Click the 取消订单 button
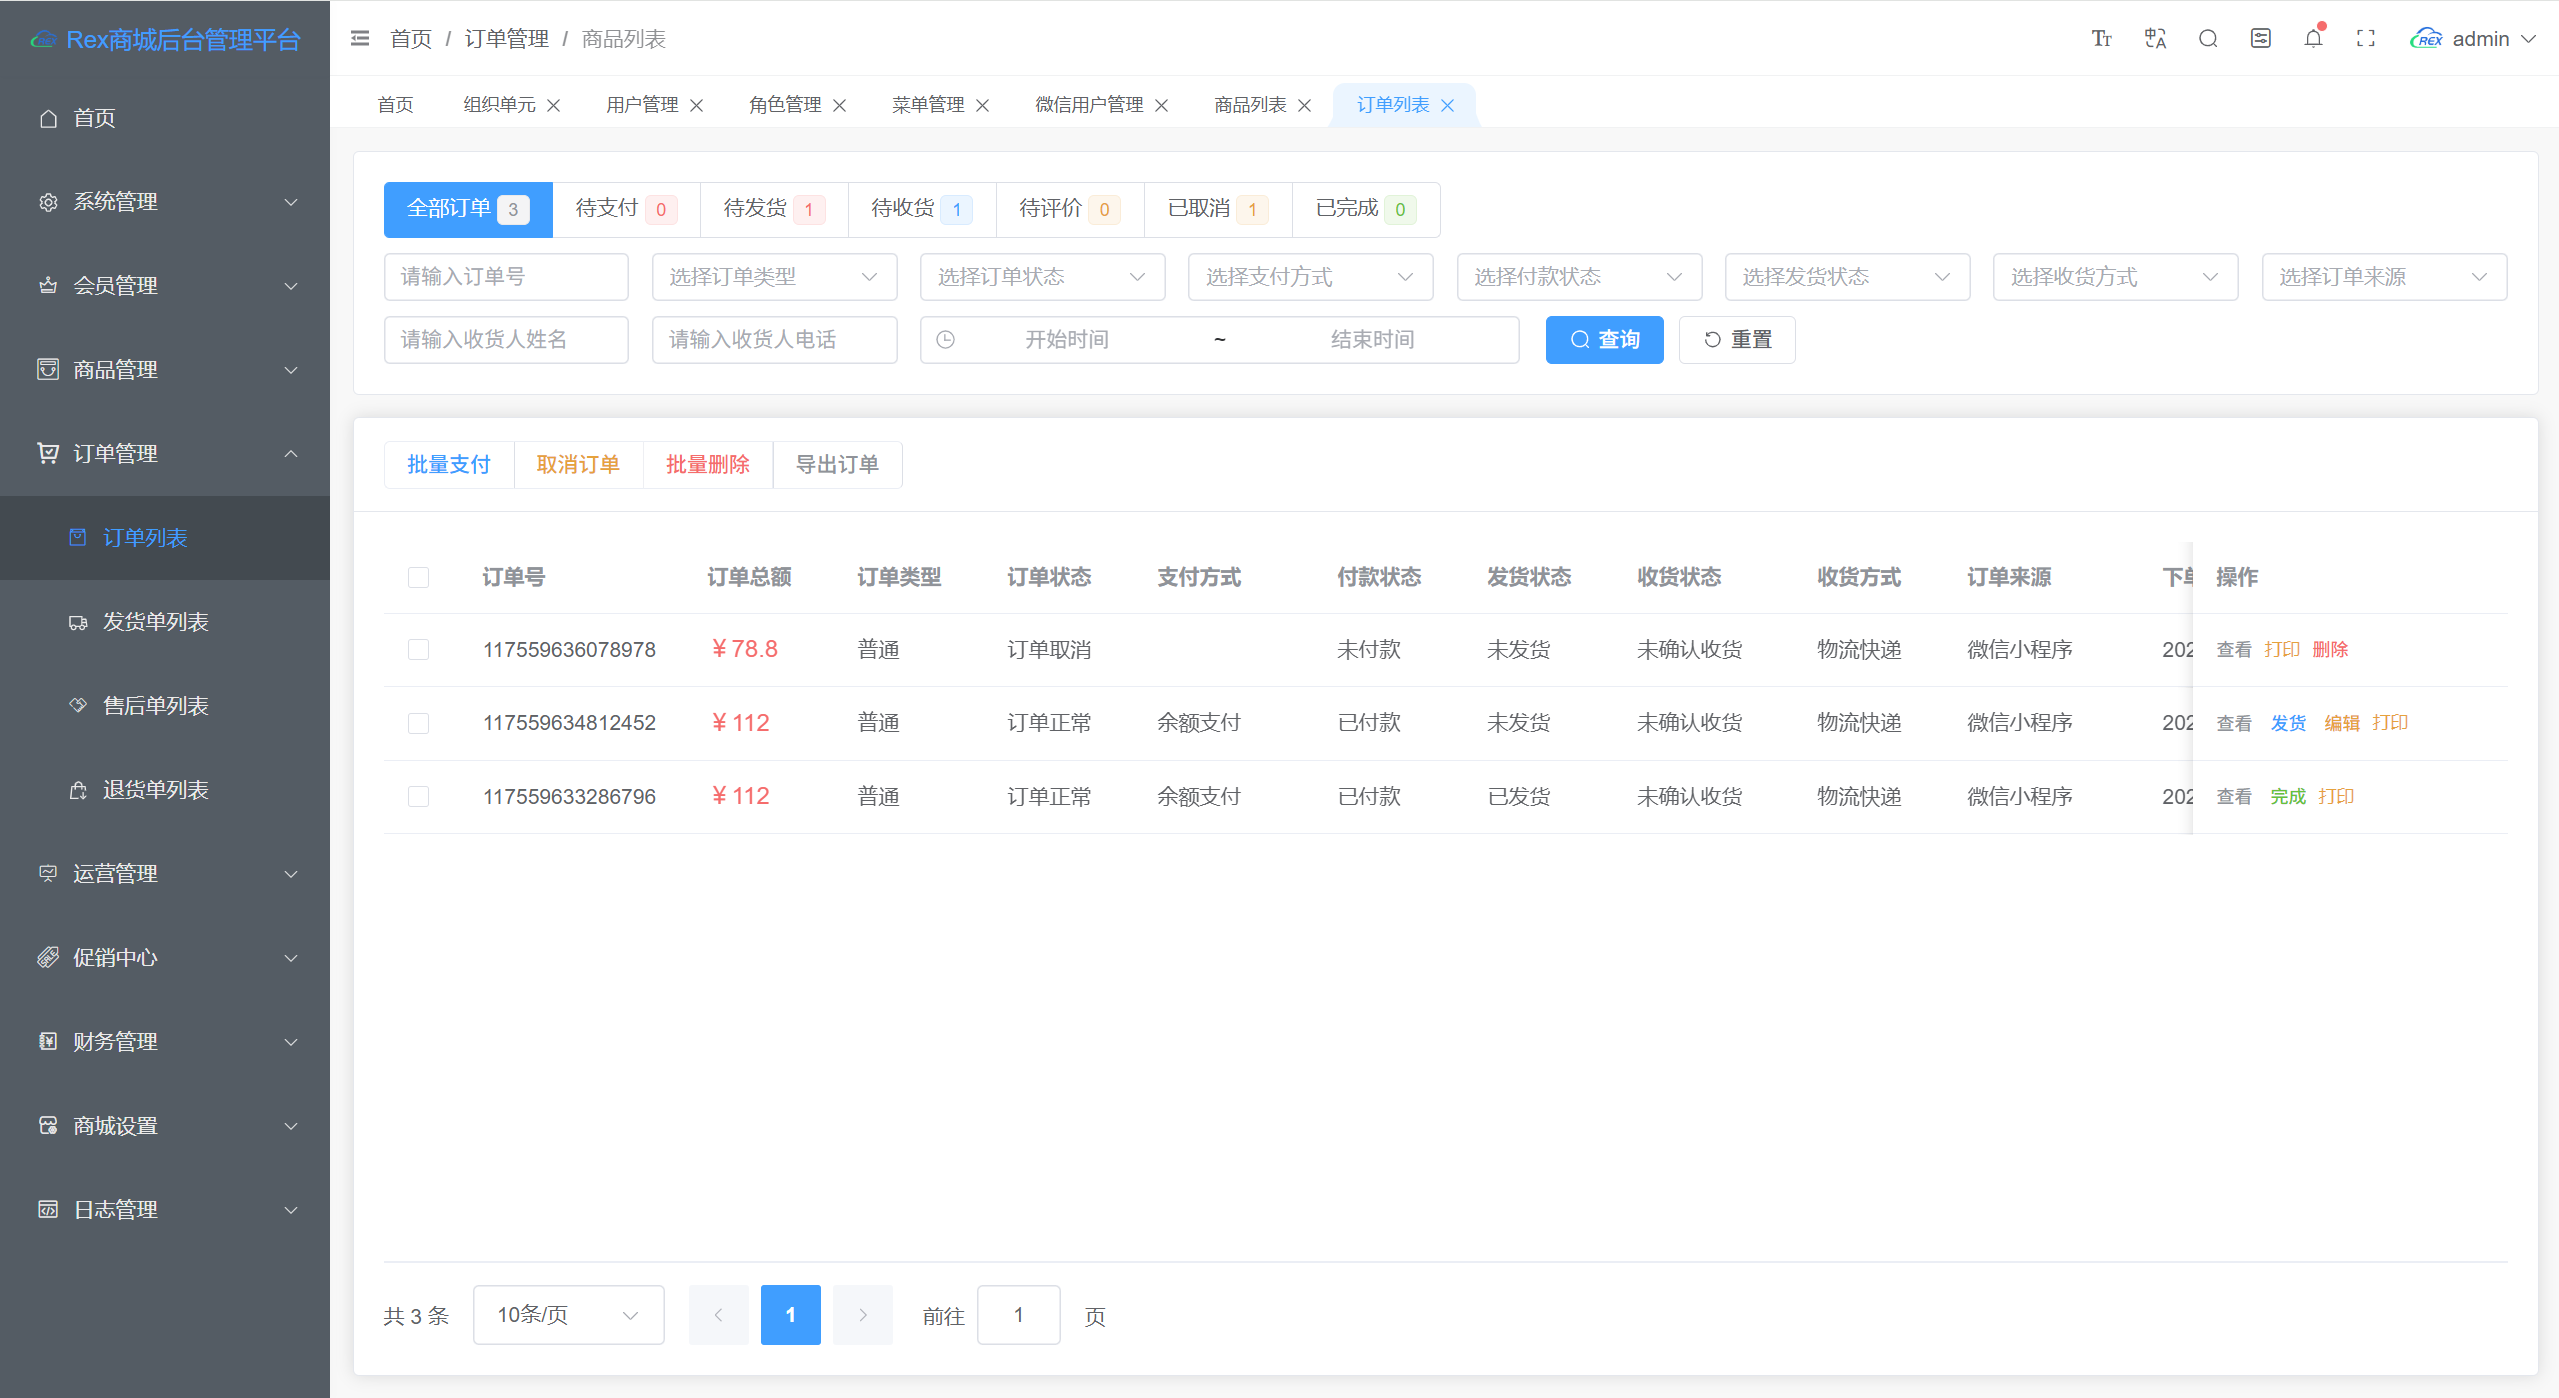Viewport: 2559px width, 1398px height. (x=578, y=465)
